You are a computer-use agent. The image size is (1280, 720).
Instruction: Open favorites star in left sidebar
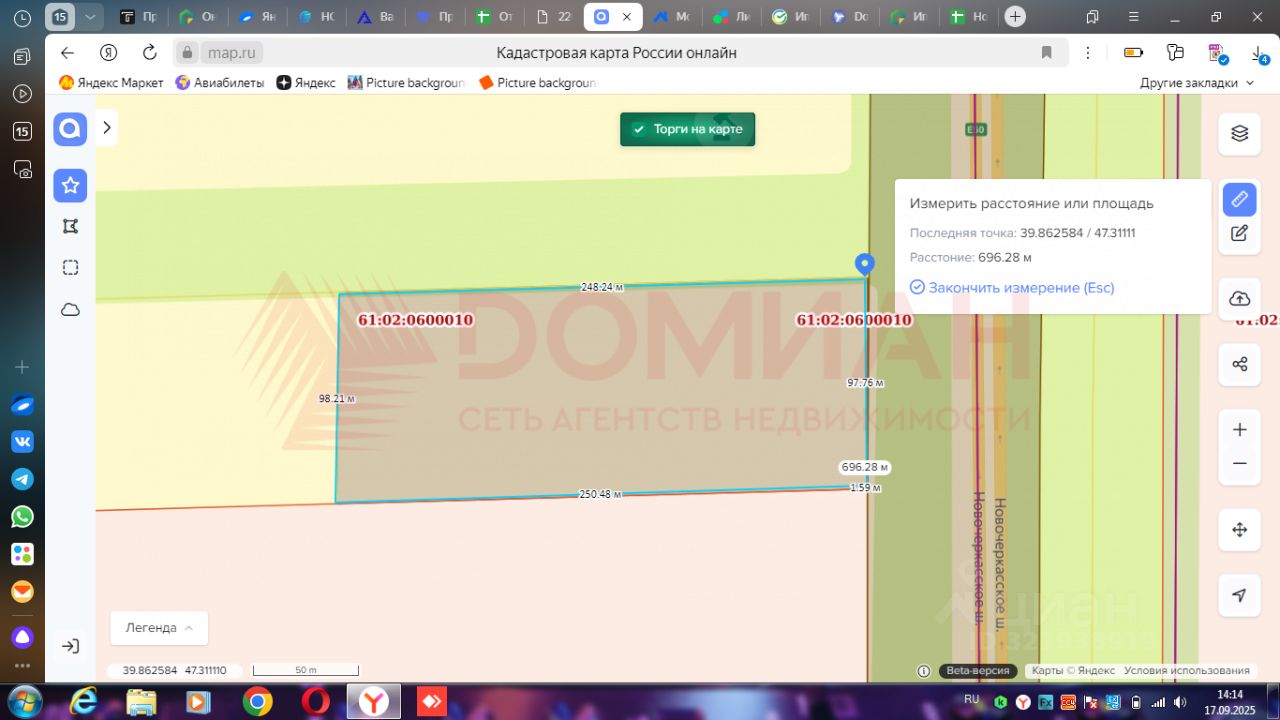coord(70,185)
